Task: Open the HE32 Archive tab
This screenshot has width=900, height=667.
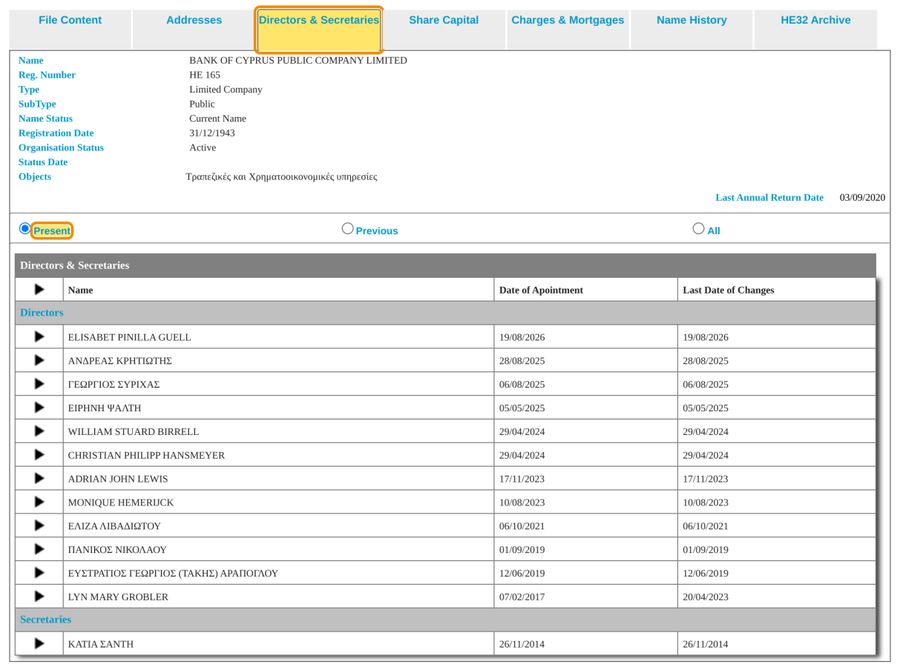Action: [x=816, y=29]
